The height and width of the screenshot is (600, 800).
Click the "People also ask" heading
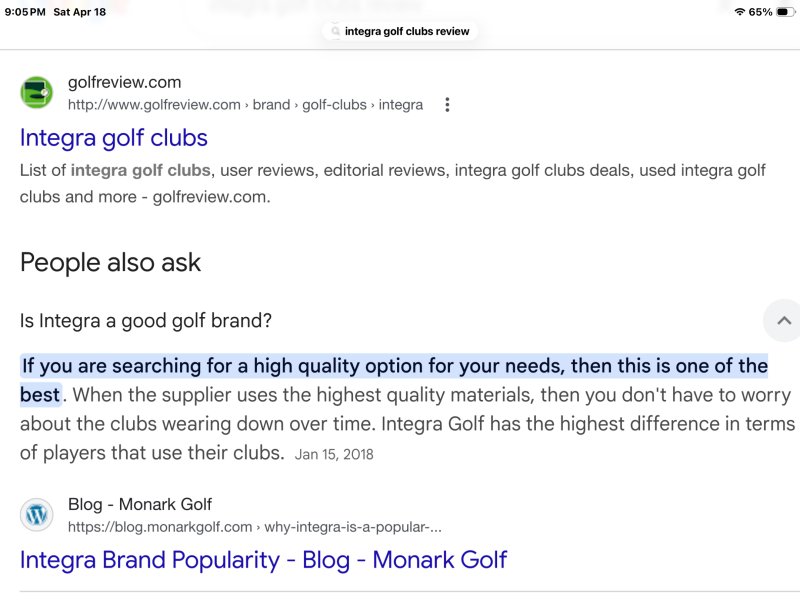[x=110, y=262]
